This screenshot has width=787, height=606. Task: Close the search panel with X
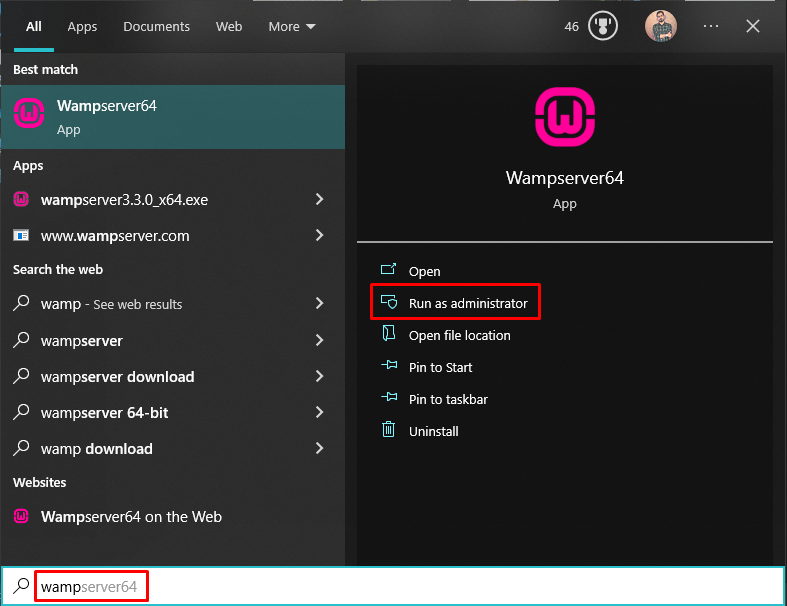click(753, 26)
